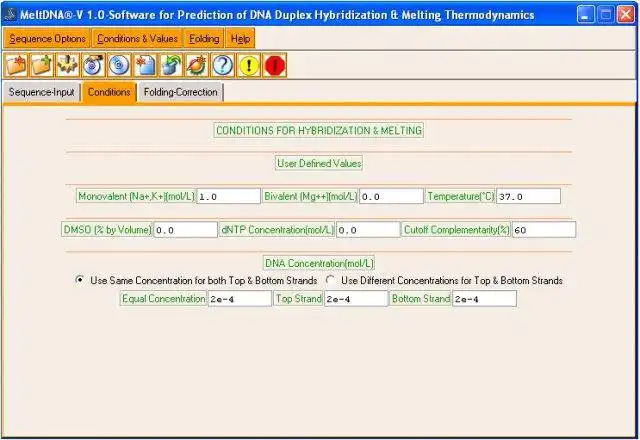Open help with the question mark icon
The width and height of the screenshot is (640, 440).
point(223,65)
